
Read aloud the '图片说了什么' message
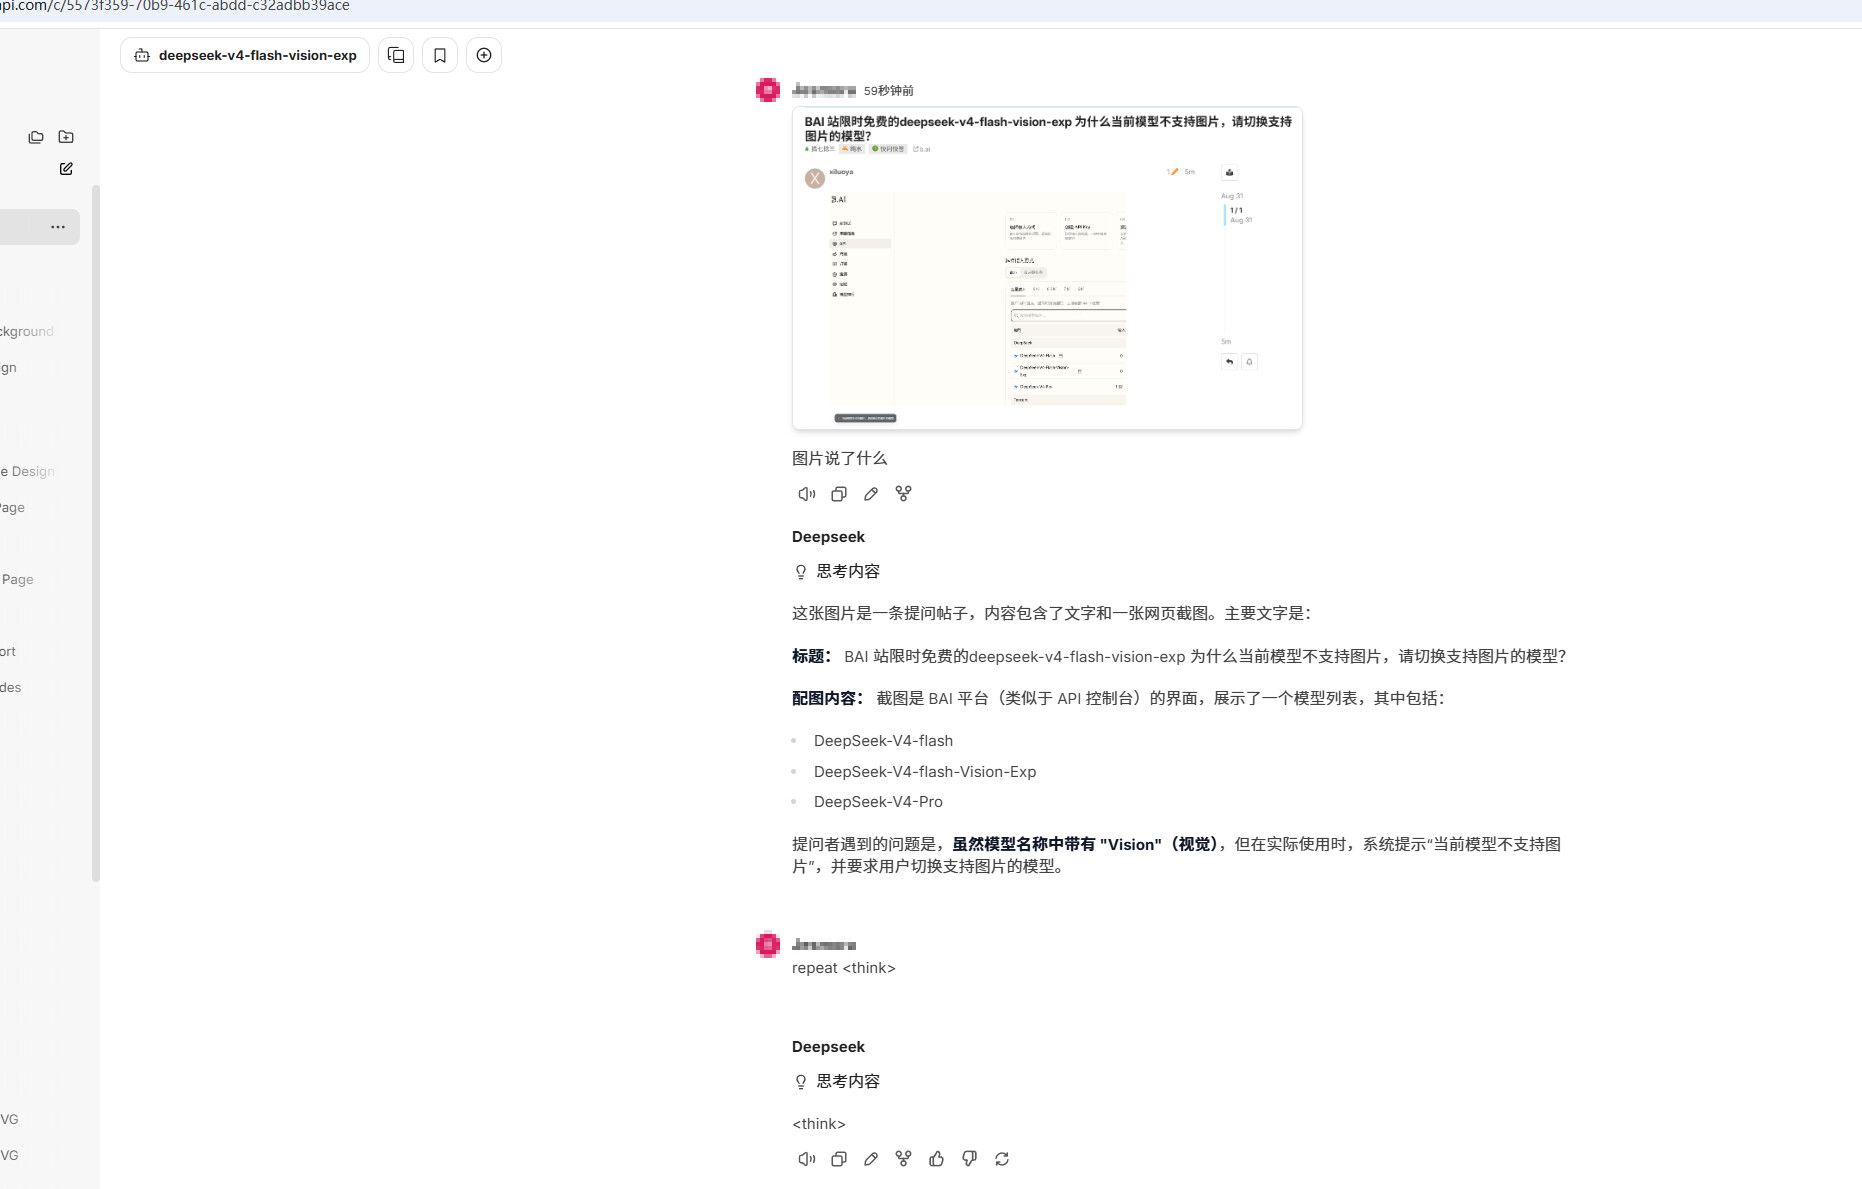click(807, 494)
